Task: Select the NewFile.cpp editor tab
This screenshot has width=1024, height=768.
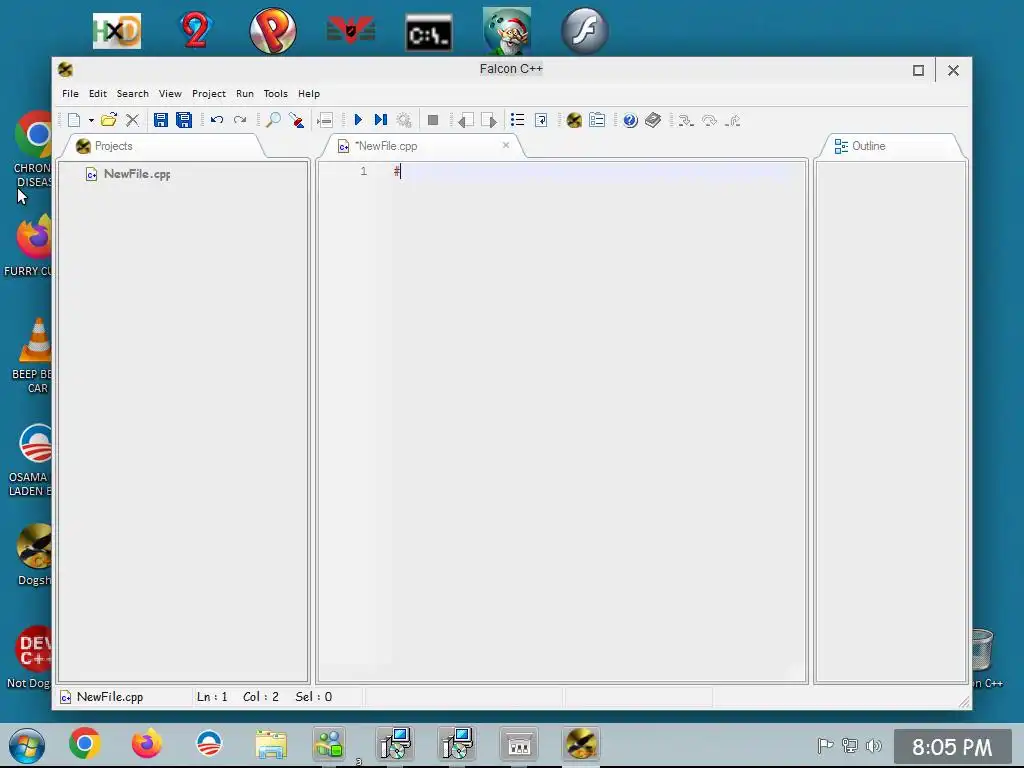Action: [419, 146]
